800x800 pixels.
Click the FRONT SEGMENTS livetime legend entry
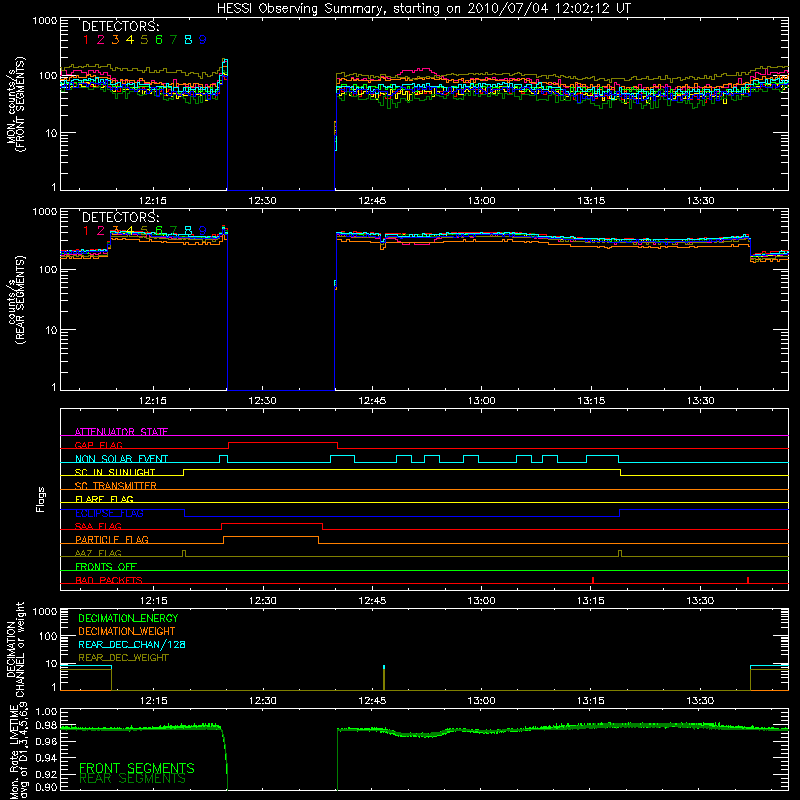click(137, 768)
